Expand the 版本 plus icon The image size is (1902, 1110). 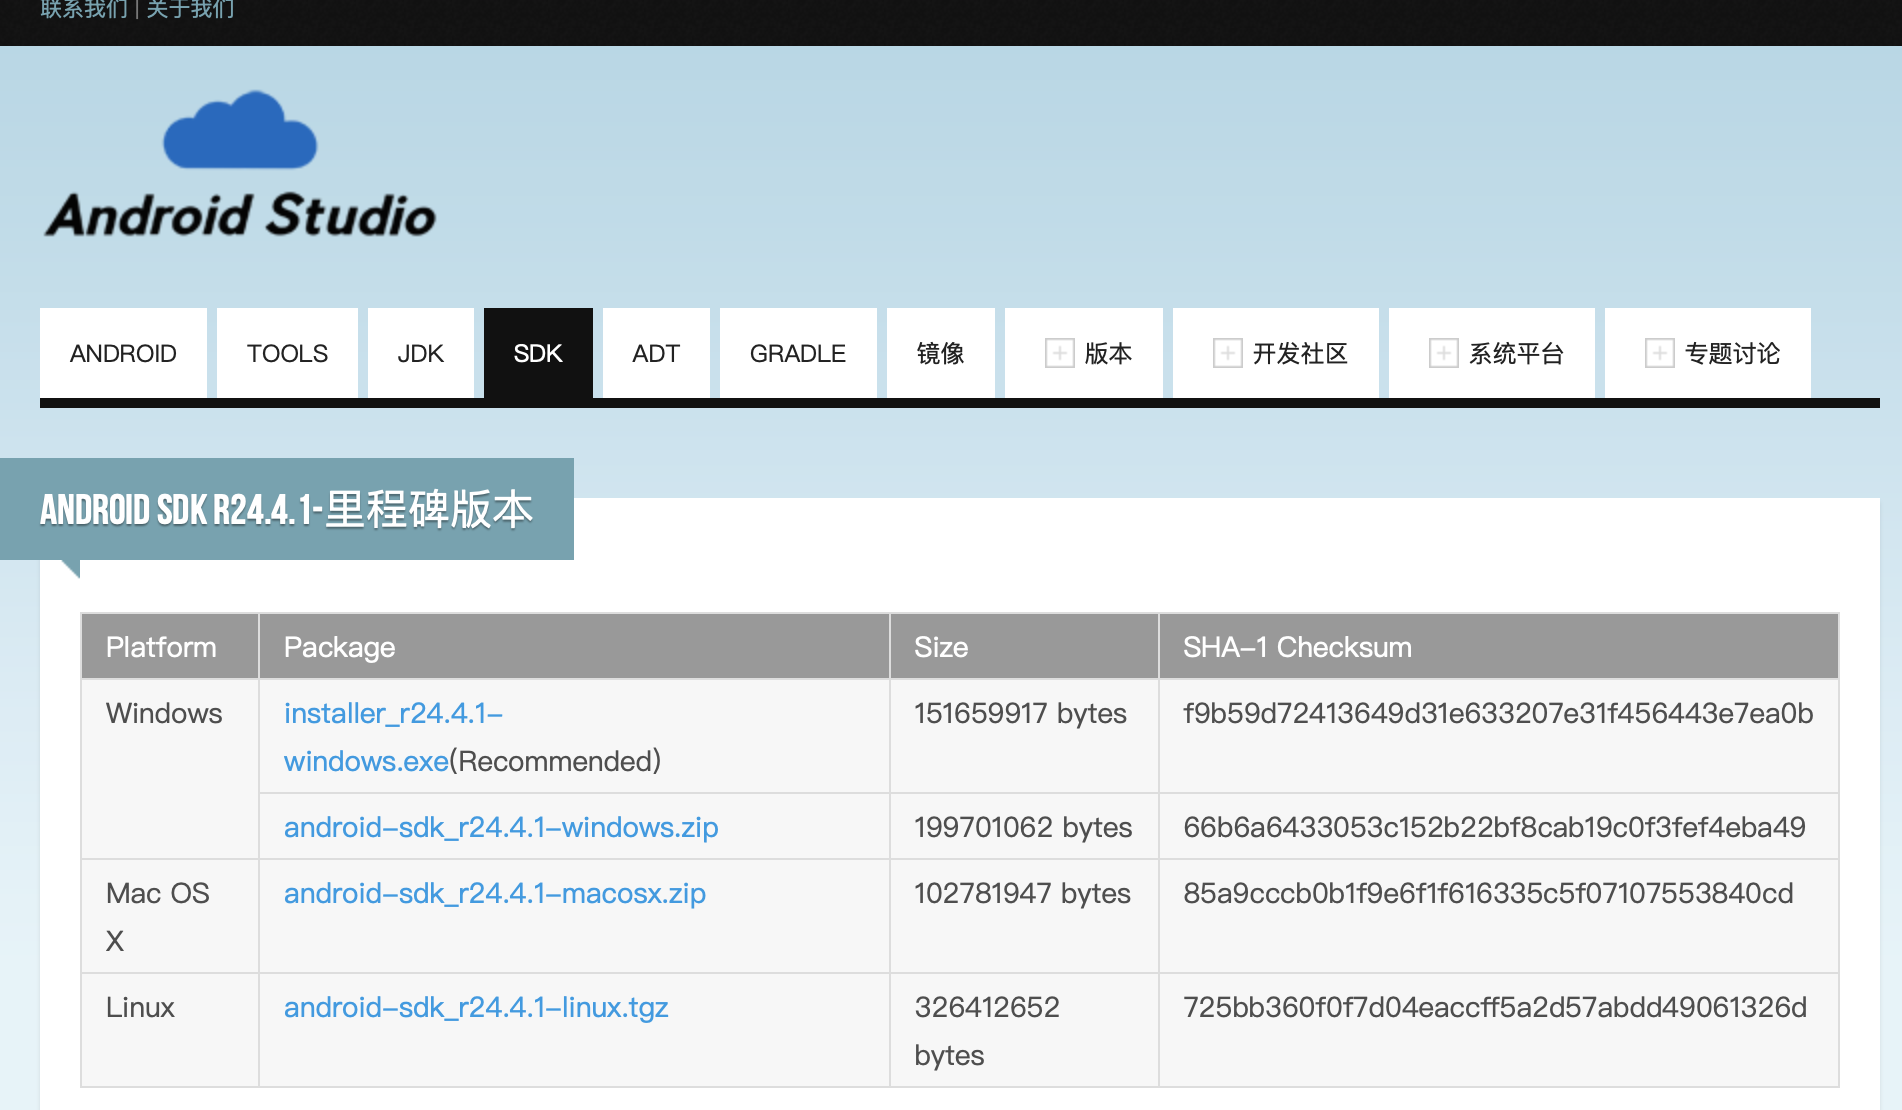pos(1059,353)
